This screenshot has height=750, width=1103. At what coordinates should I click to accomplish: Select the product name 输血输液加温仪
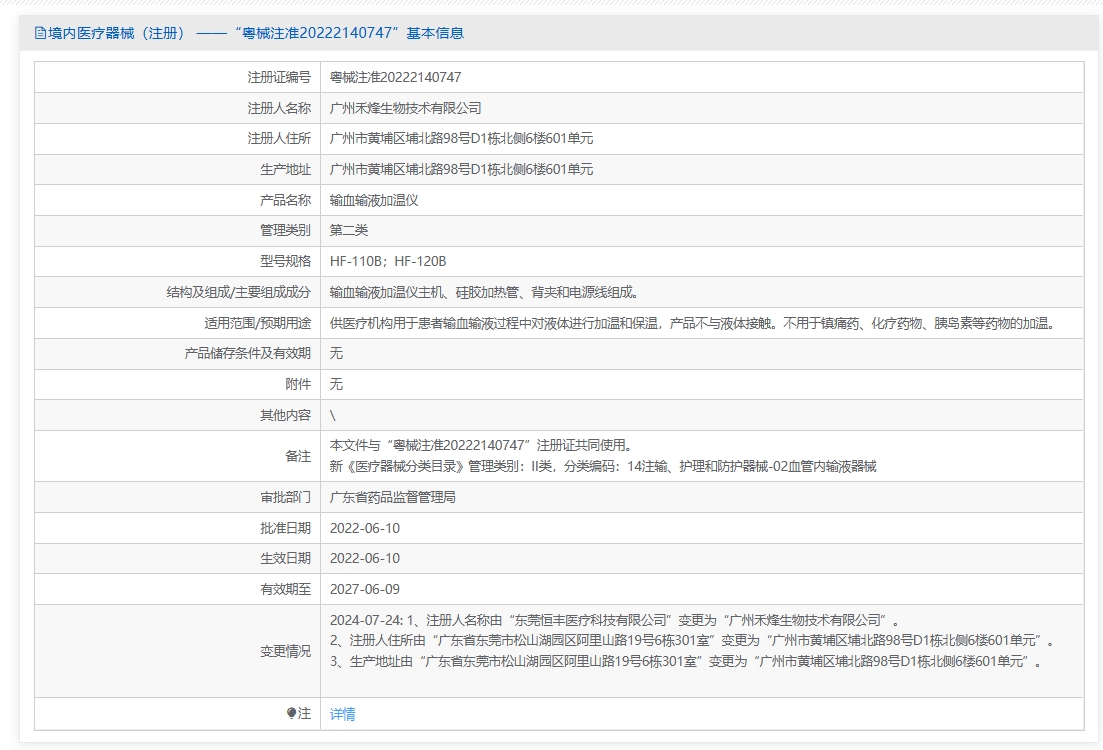click(374, 201)
